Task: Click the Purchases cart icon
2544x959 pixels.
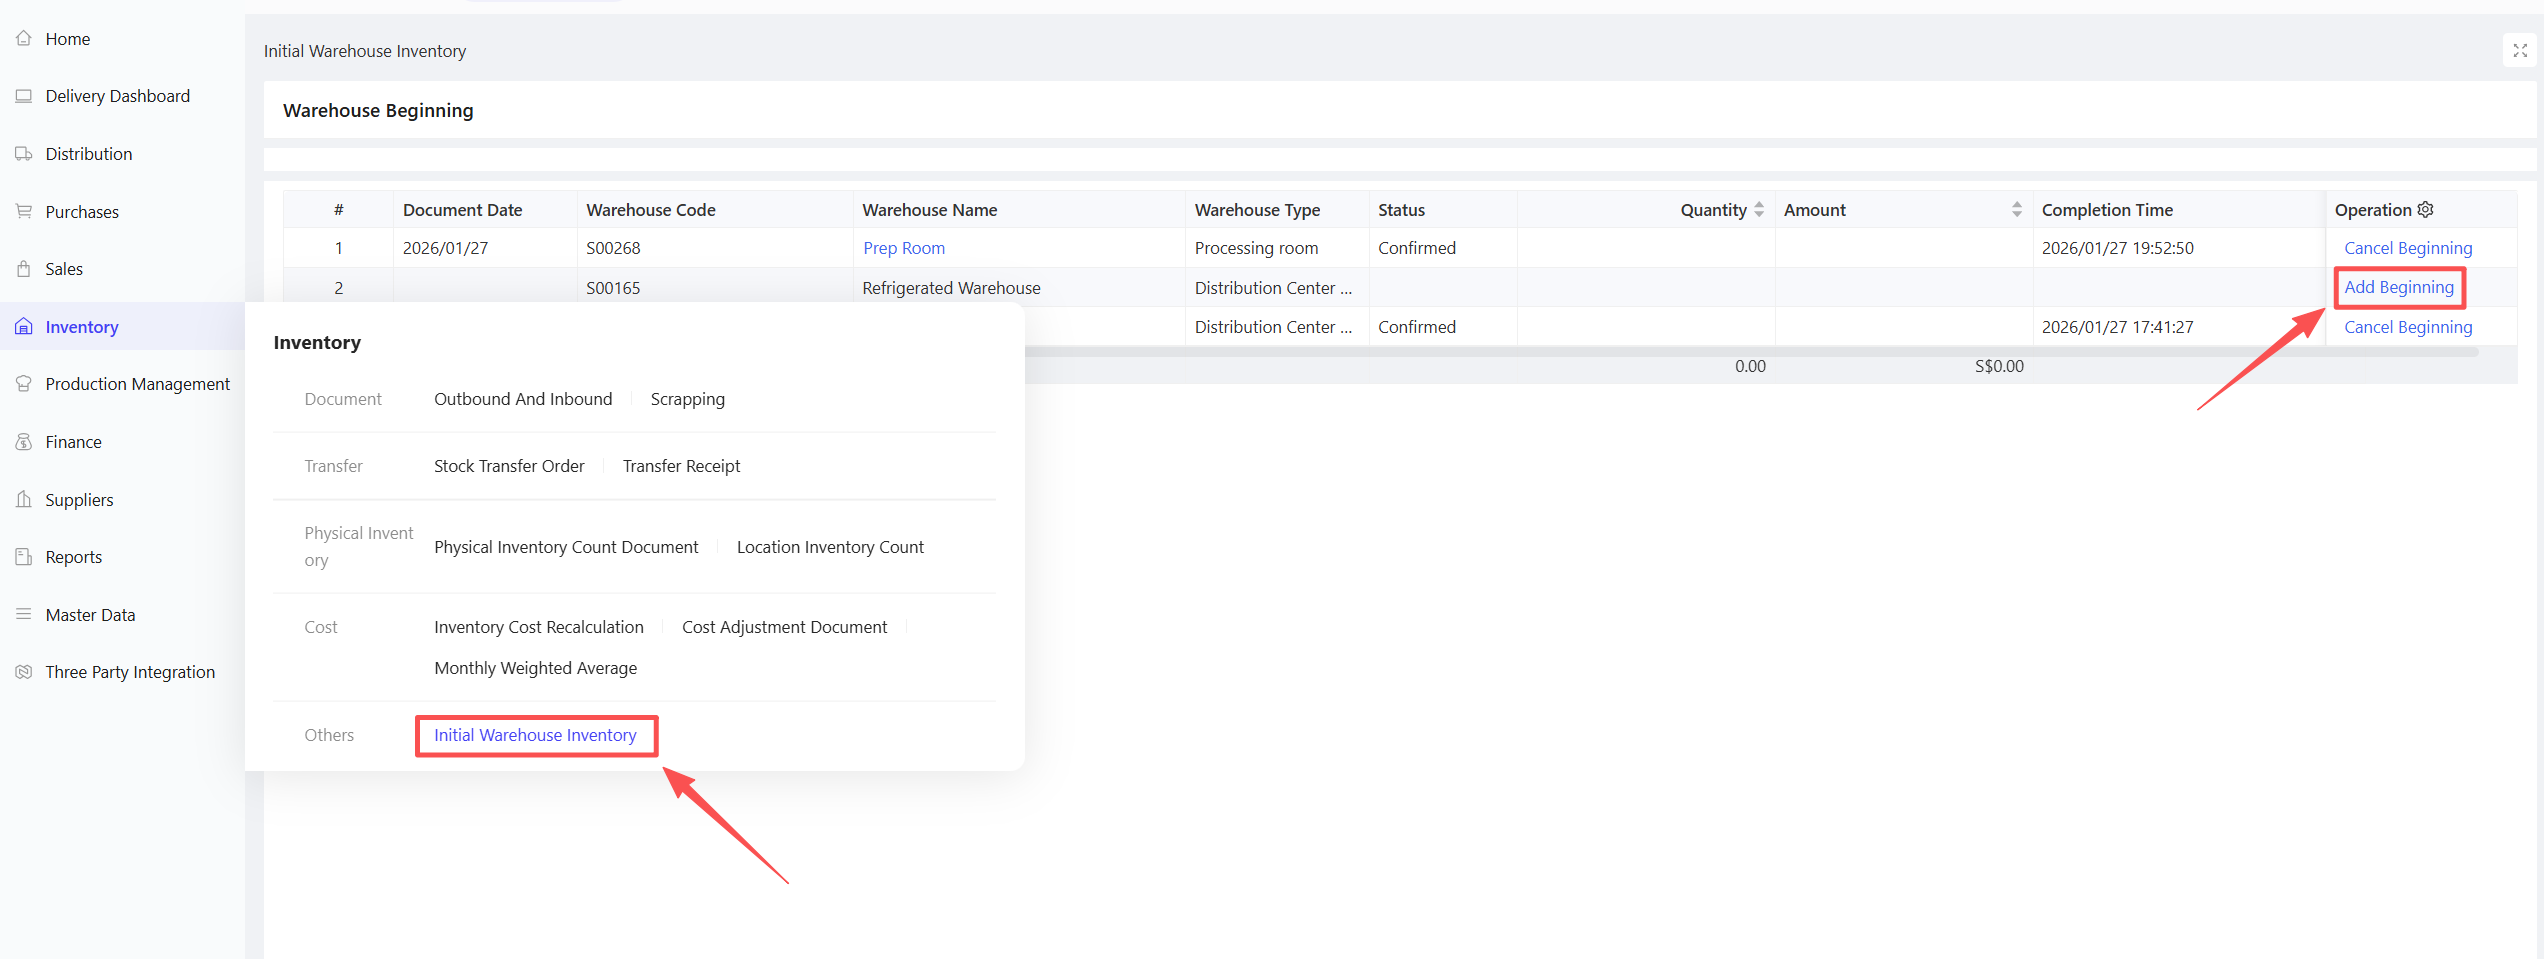Action: (24, 211)
